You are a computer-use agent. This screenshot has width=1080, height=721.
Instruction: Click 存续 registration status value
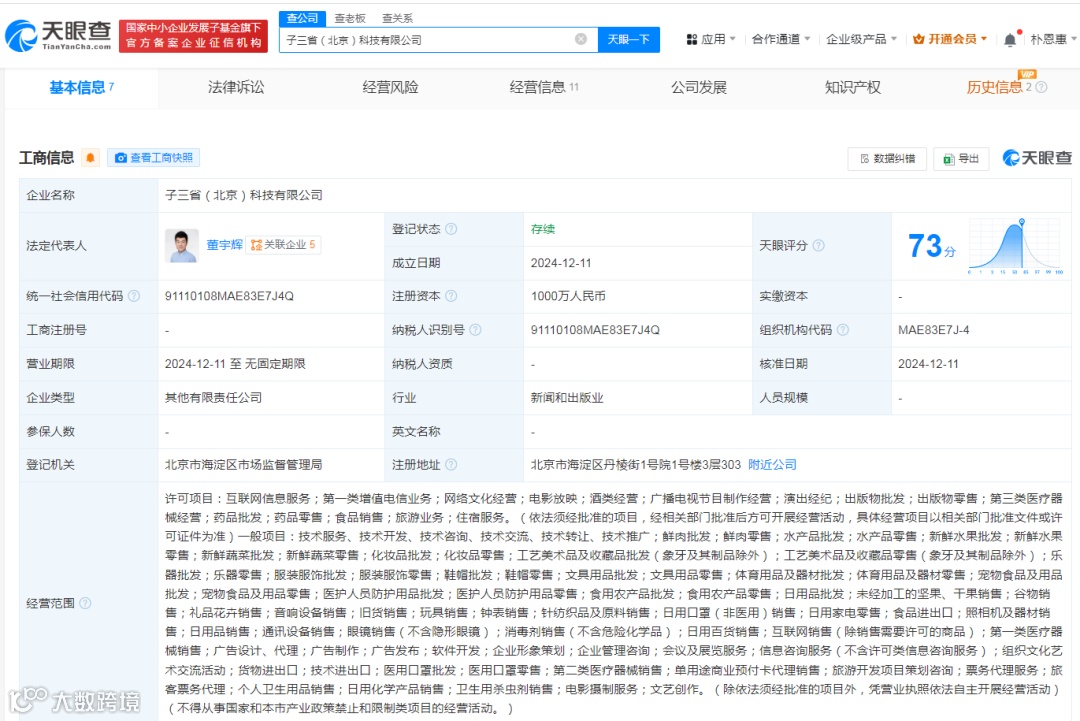click(543, 229)
